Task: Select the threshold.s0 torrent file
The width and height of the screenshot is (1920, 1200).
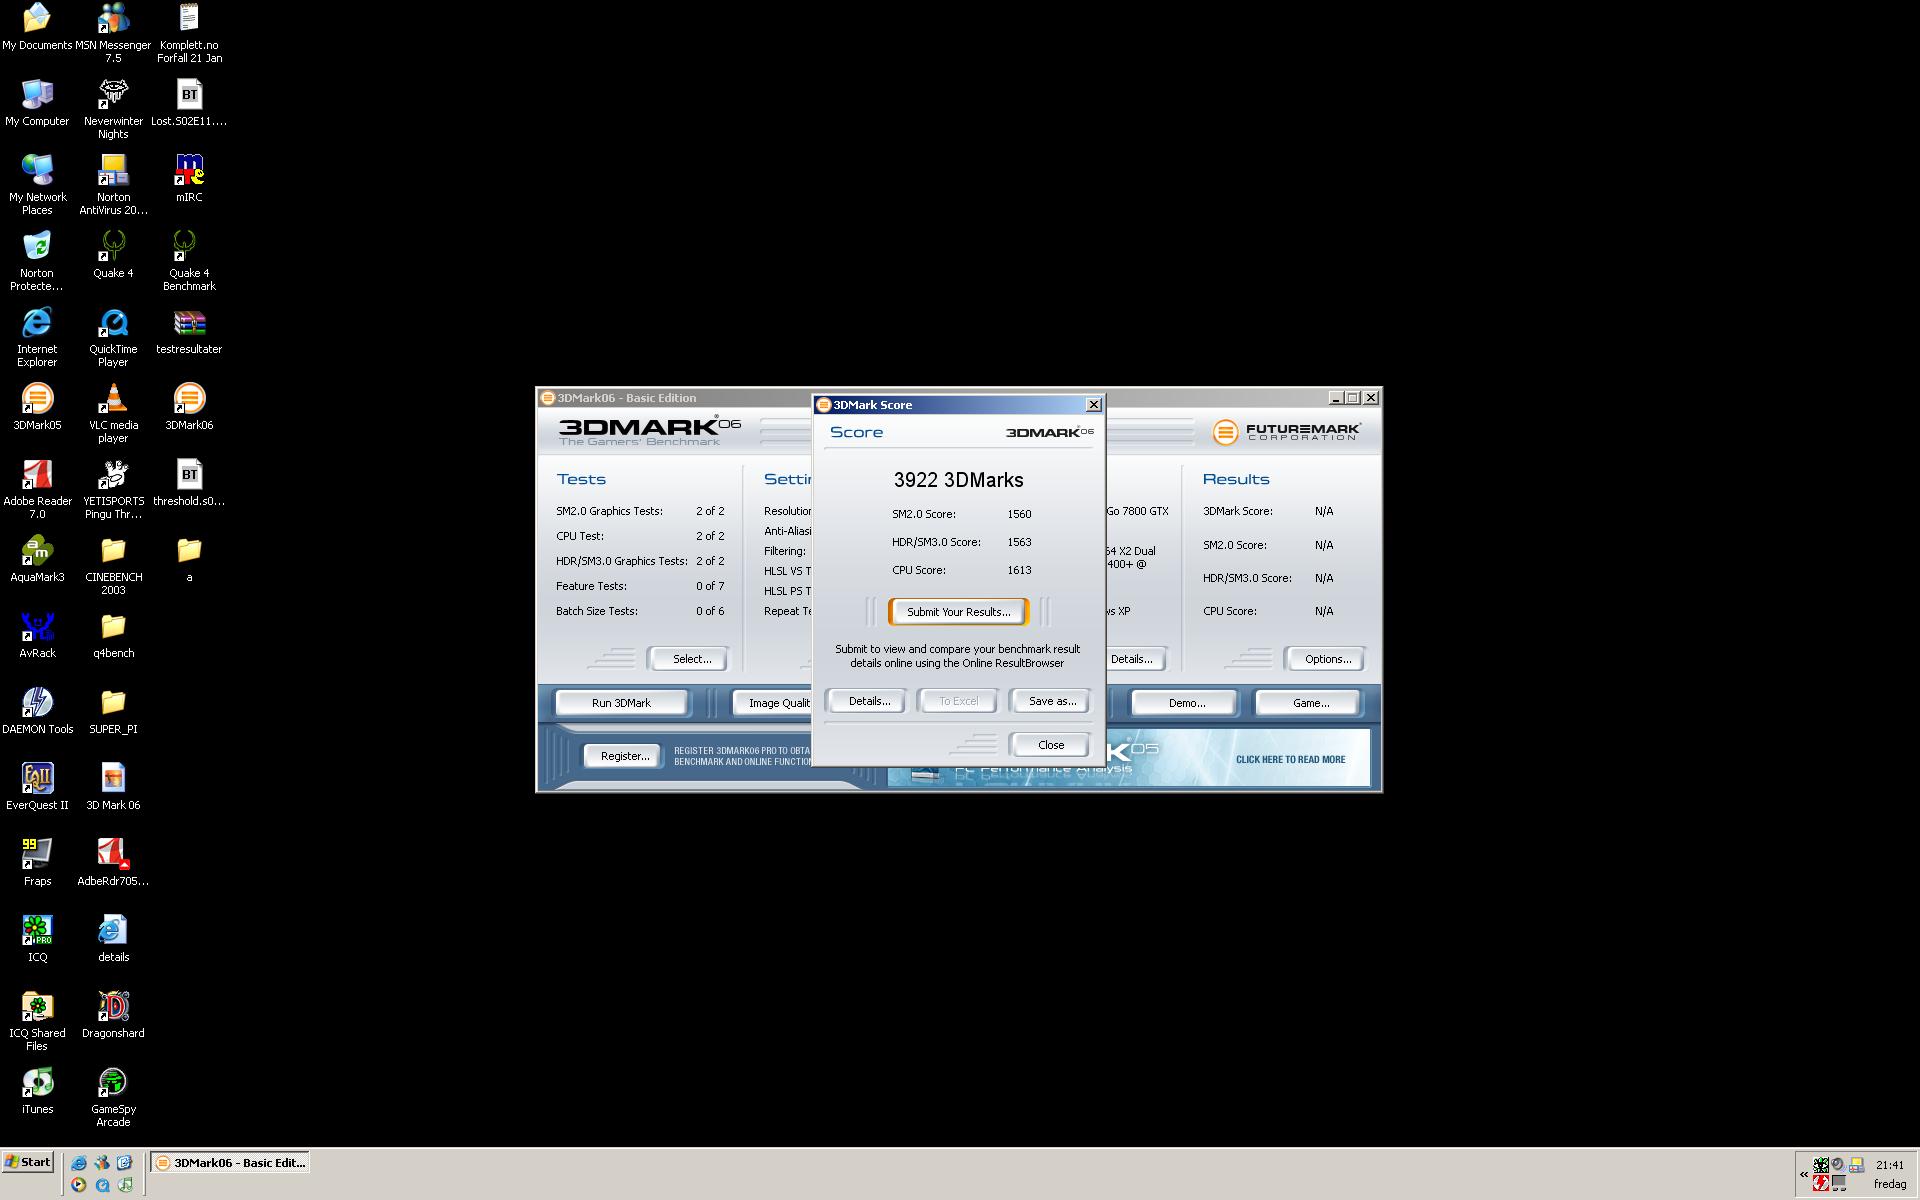Action: point(189,483)
